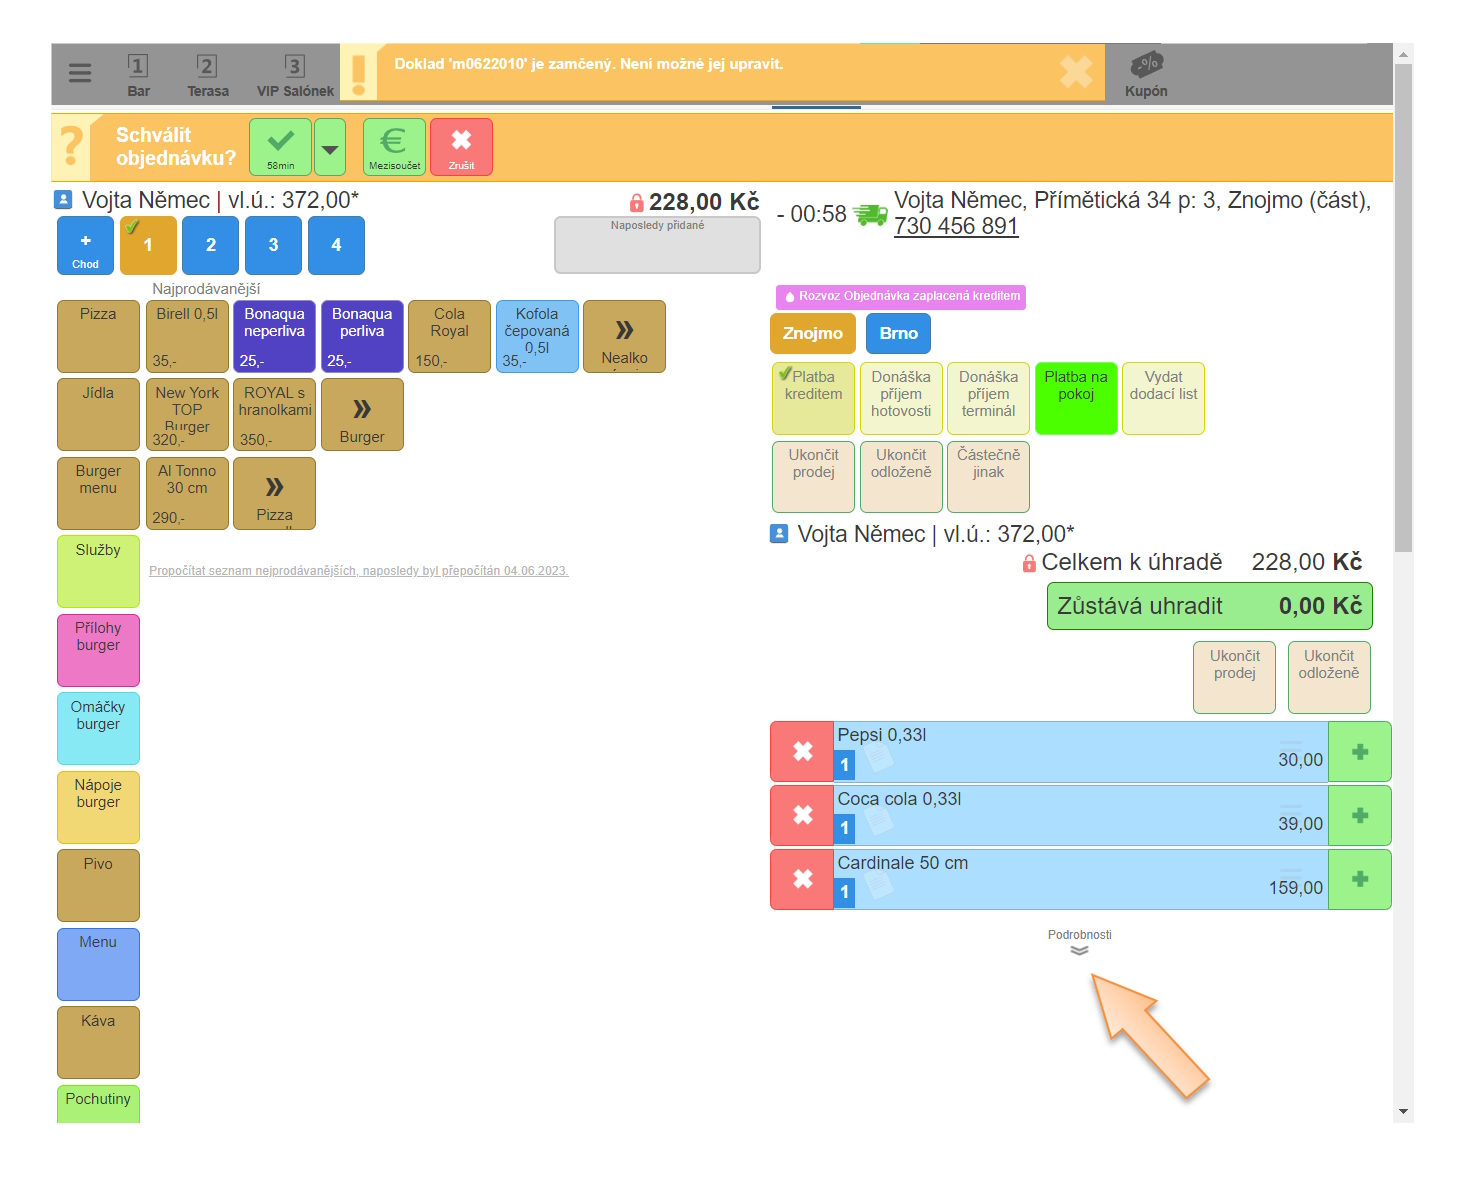Click the Mezisoučet euro subtotal icon
Viewport: 1463px width, 1181px height.
[394, 146]
